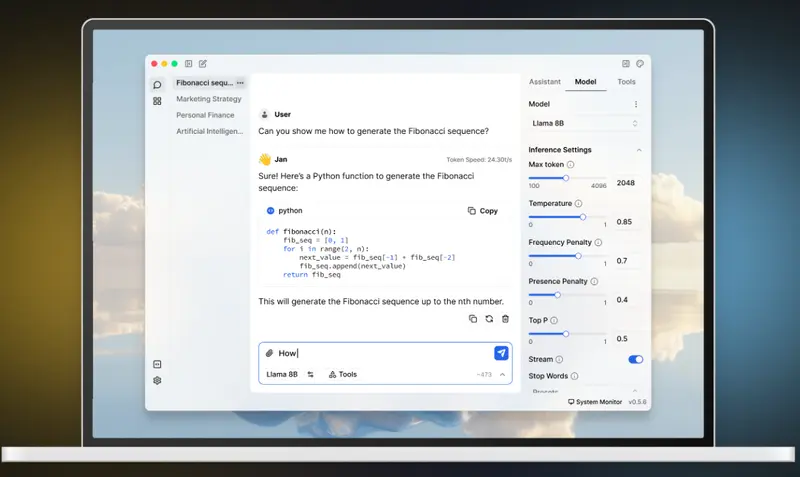Switch to the Assistant tab
The width and height of the screenshot is (800, 477).
point(545,82)
